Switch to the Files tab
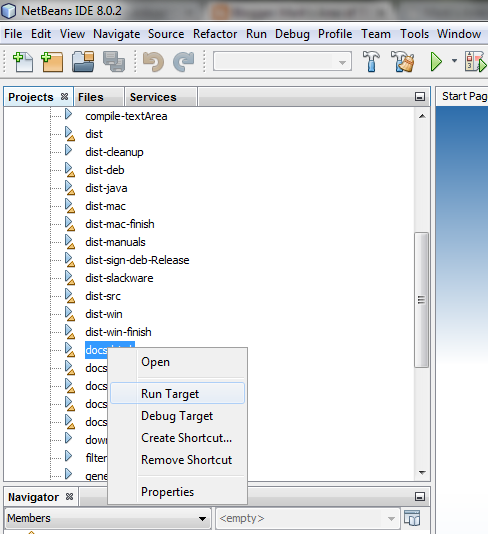Viewport: 488px width, 534px height. (91, 97)
